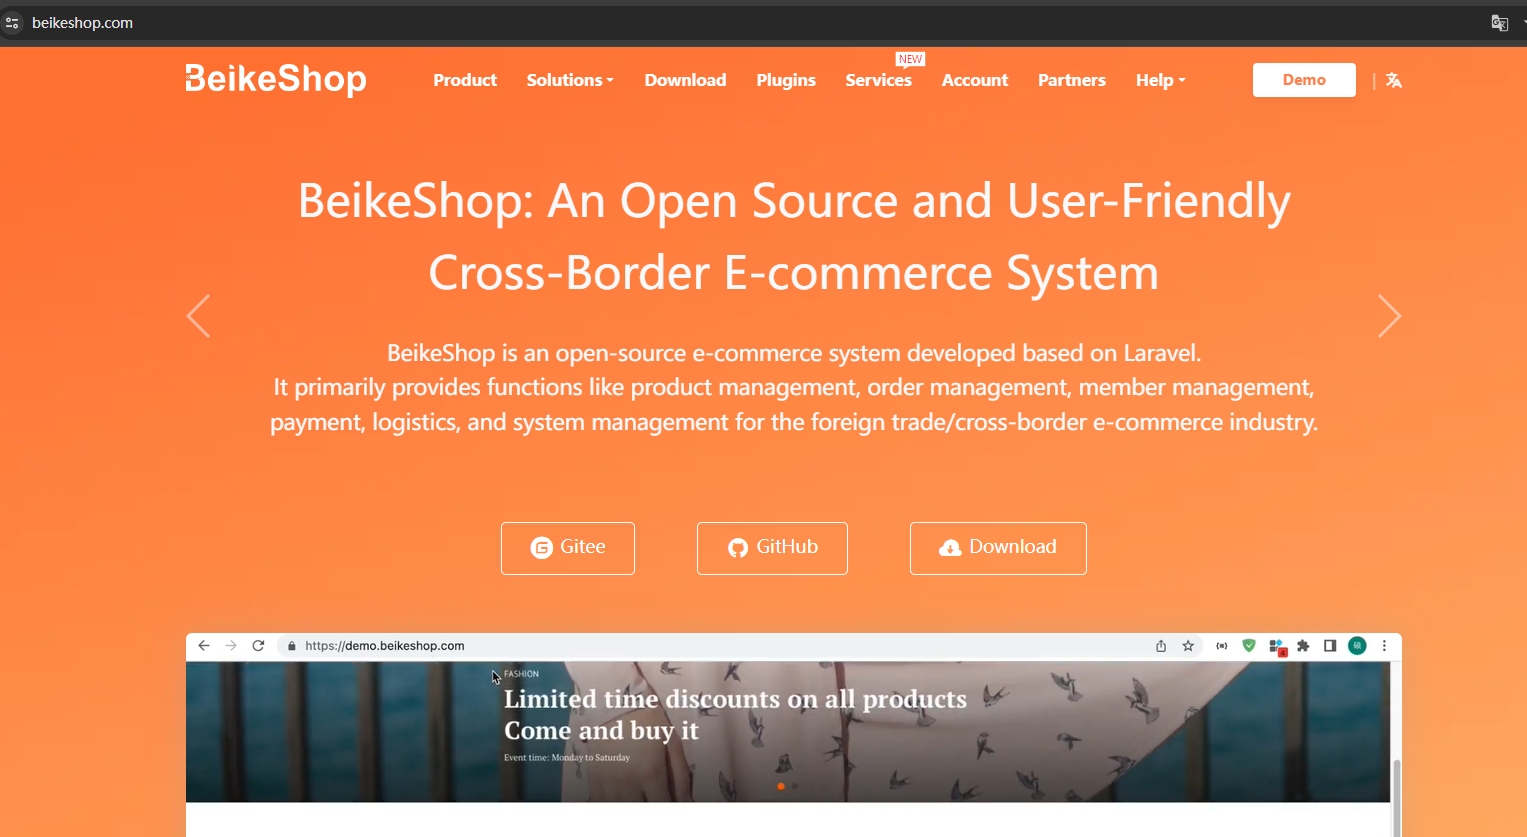Advance to next carousel slide arrow

coord(1389,316)
